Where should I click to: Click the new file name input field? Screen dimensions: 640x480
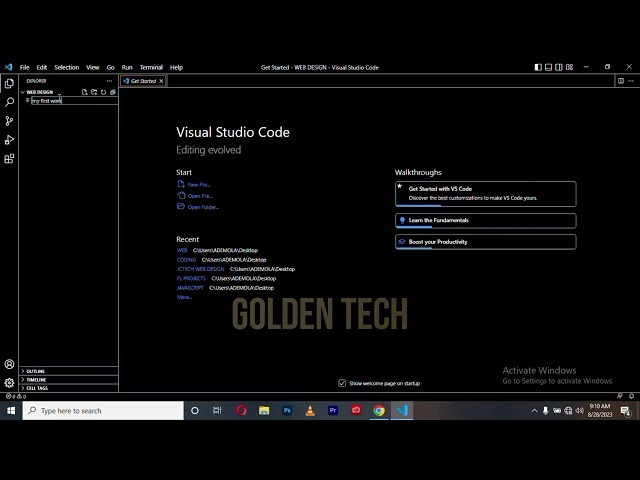pos(75,101)
